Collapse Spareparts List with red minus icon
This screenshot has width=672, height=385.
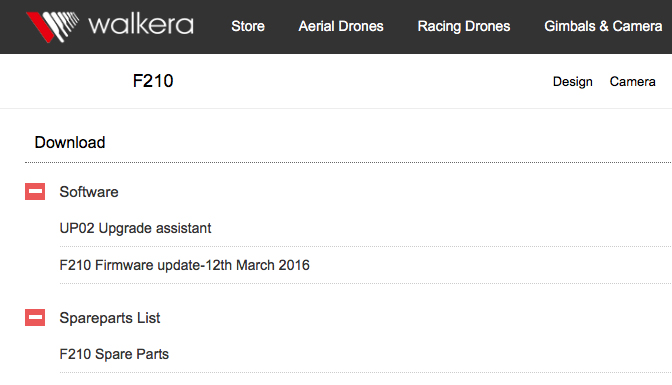coord(35,318)
